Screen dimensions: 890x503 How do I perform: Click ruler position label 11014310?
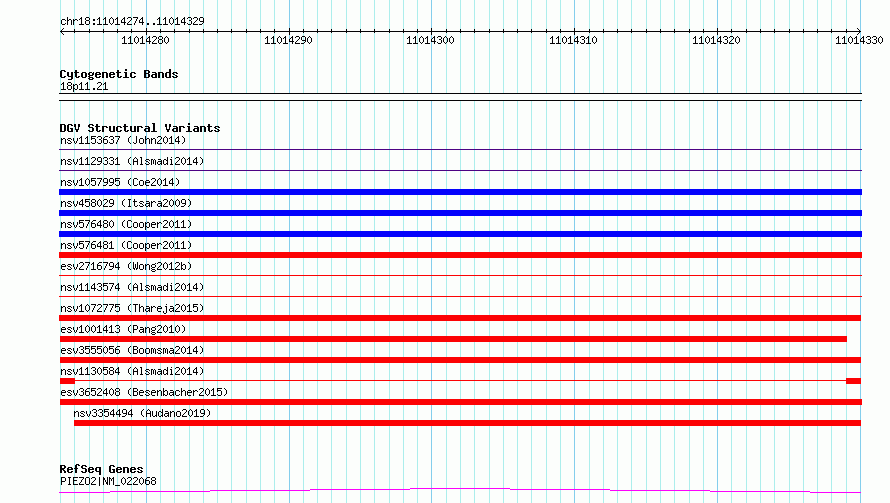[573, 40]
